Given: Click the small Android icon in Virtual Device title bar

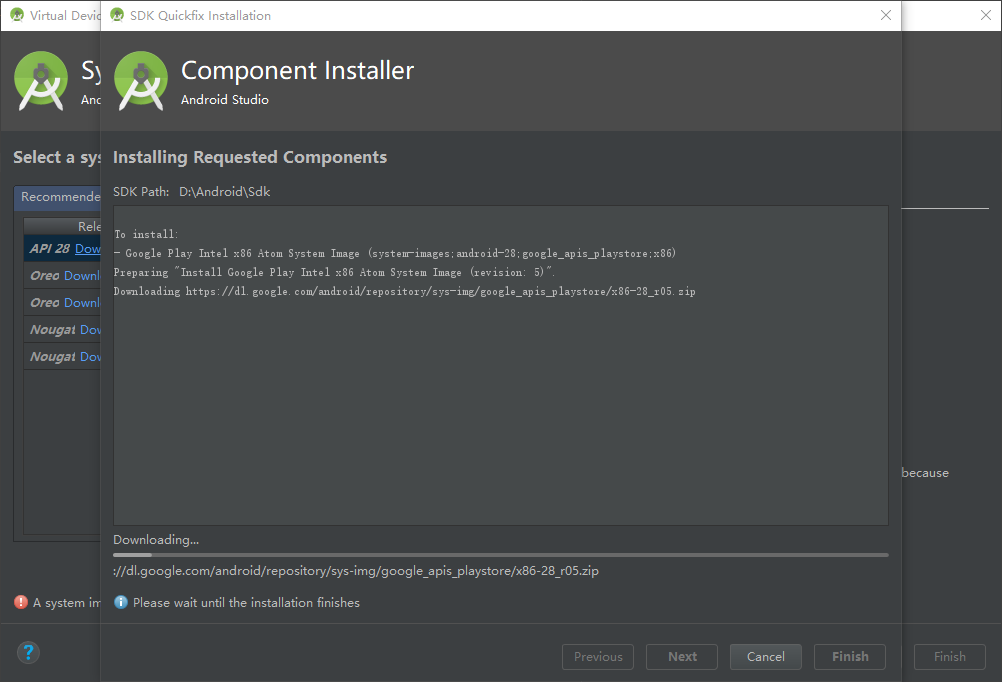Looking at the screenshot, I should pyautogui.click(x=17, y=15).
